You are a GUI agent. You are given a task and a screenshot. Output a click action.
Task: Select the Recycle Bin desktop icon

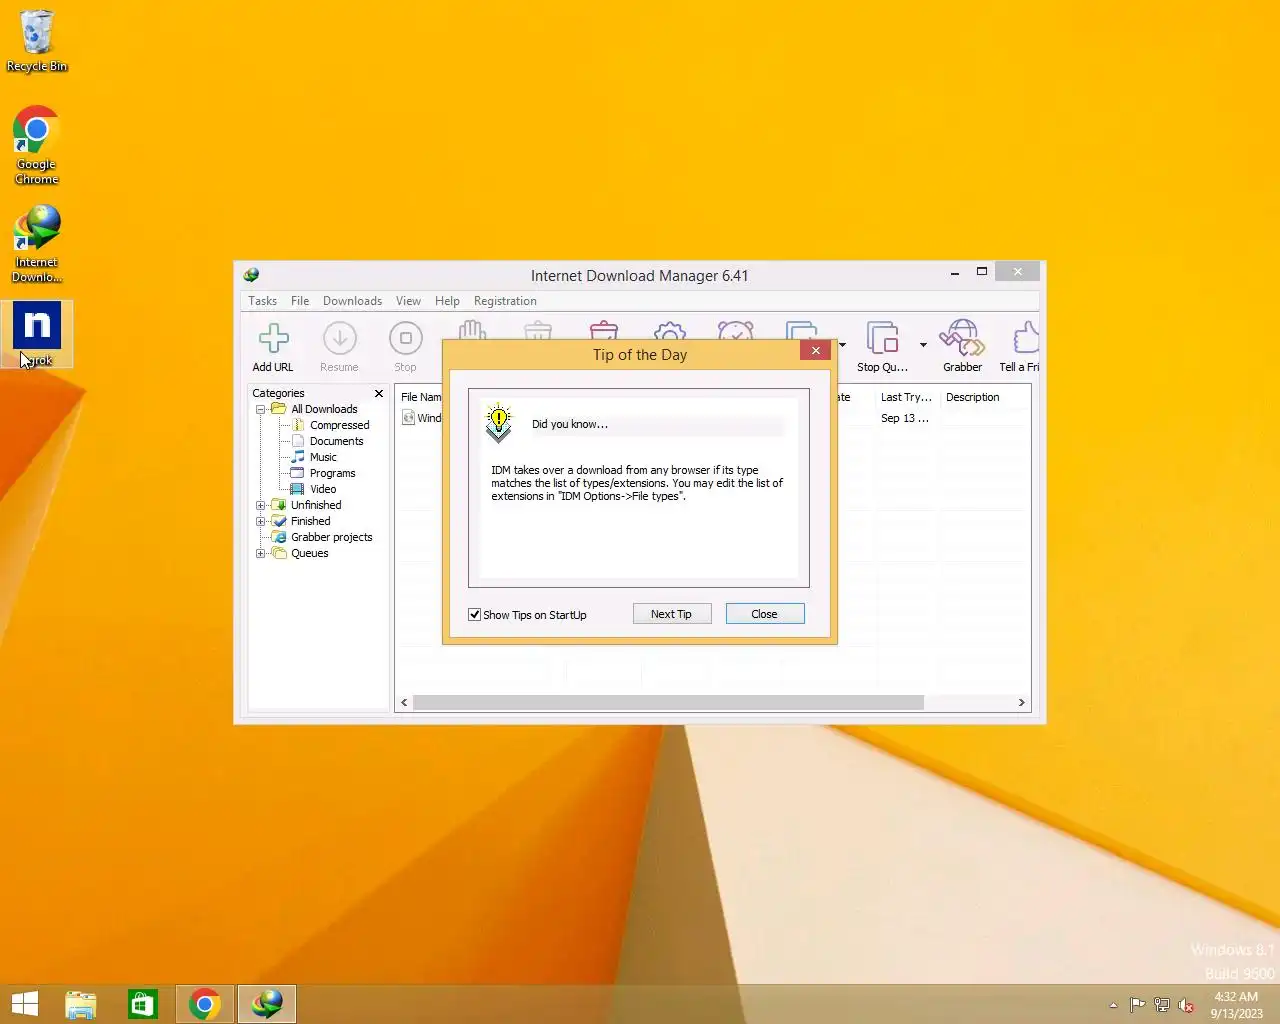tap(37, 41)
